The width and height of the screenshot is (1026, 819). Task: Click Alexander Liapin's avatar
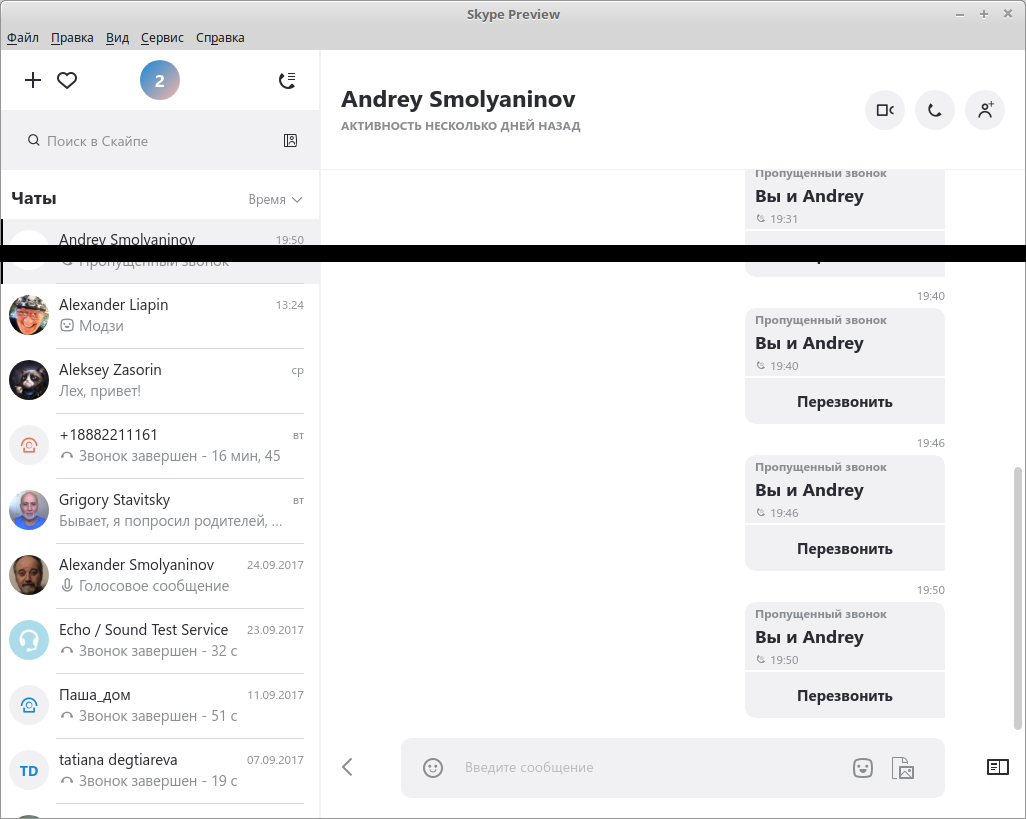coord(29,315)
